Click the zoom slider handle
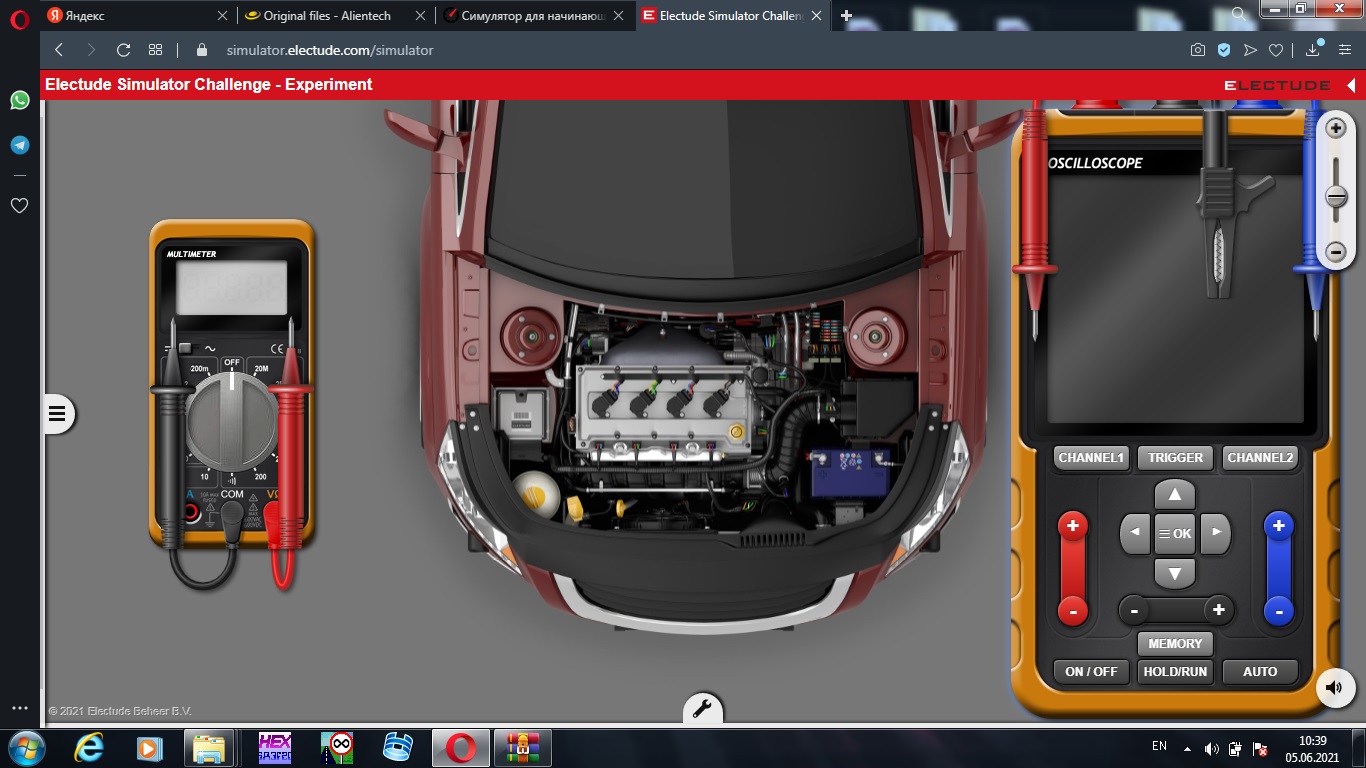Screen dimensions: 1366x768 click(x=1336, y=196)
